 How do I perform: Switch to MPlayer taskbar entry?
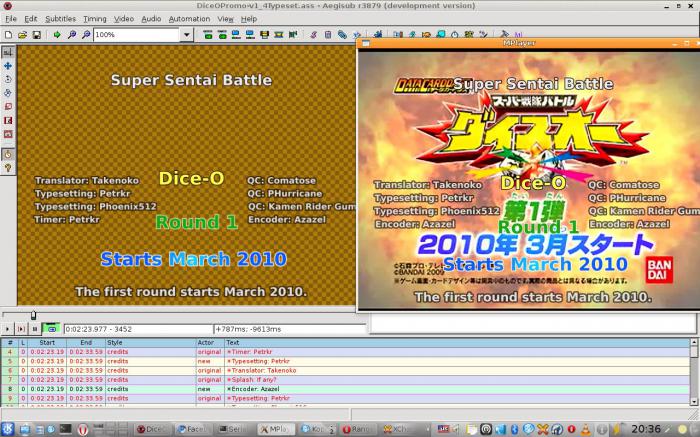point(276,429)
